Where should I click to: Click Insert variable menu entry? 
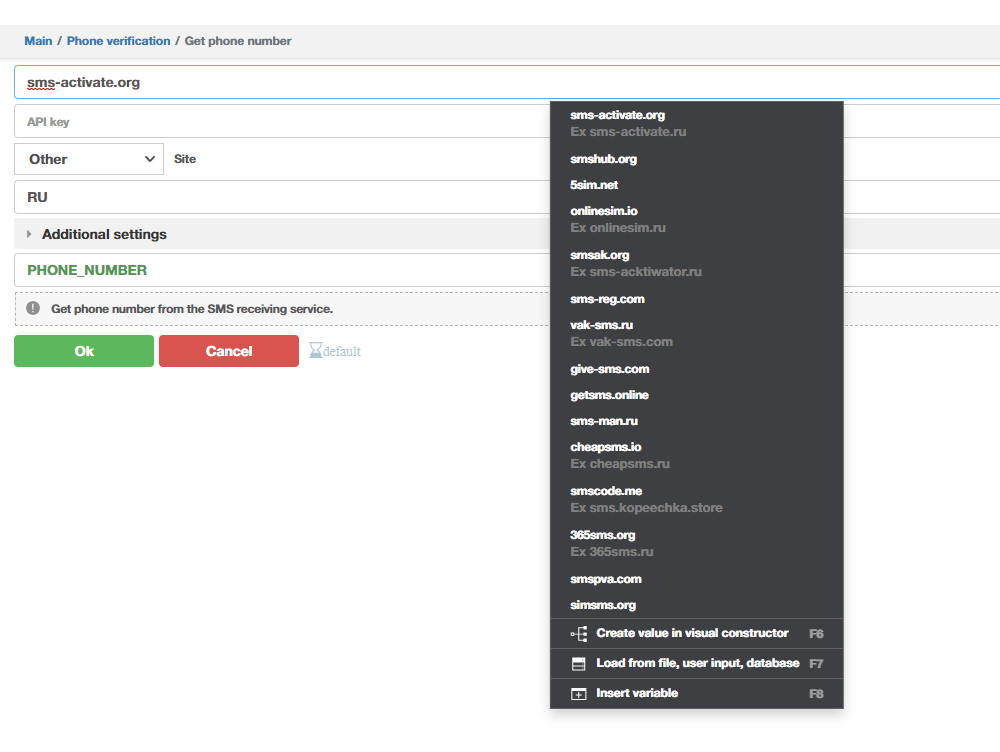(696, 693)
